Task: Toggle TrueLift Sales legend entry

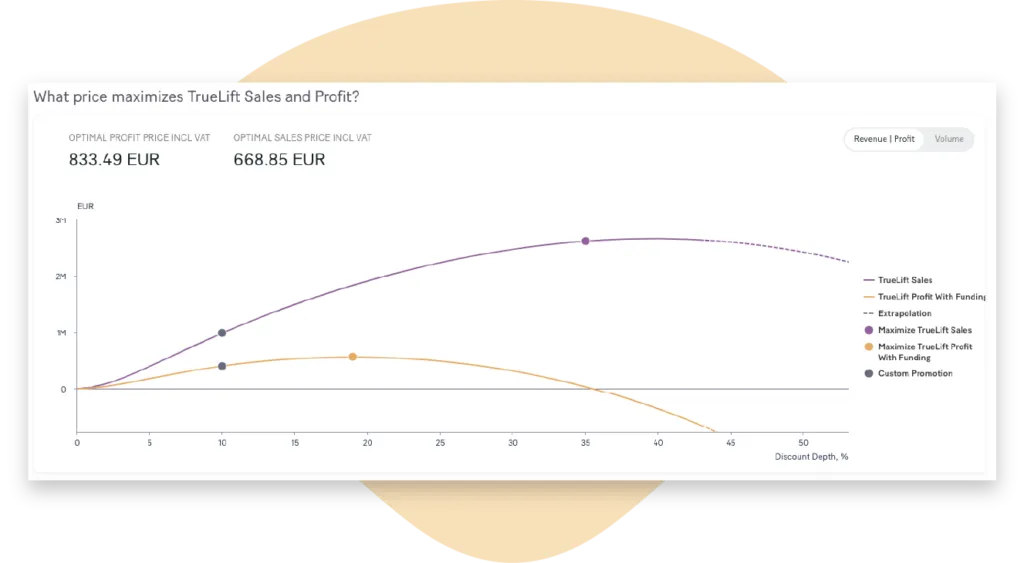Action: [905, 280]
